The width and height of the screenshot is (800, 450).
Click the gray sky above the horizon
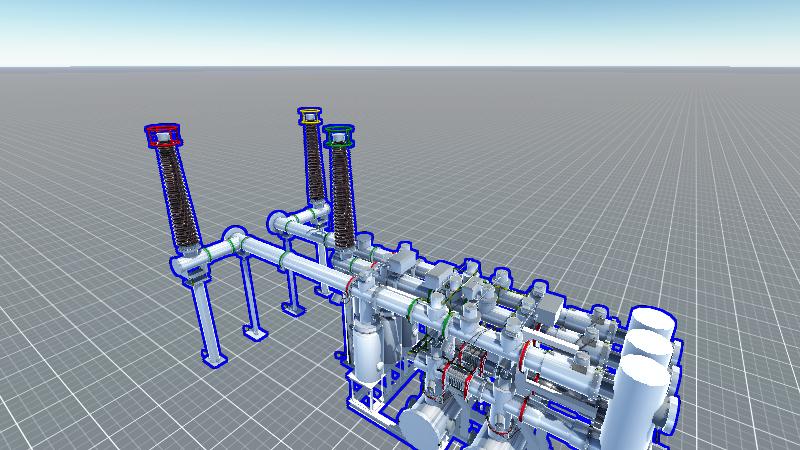[400, 30]
